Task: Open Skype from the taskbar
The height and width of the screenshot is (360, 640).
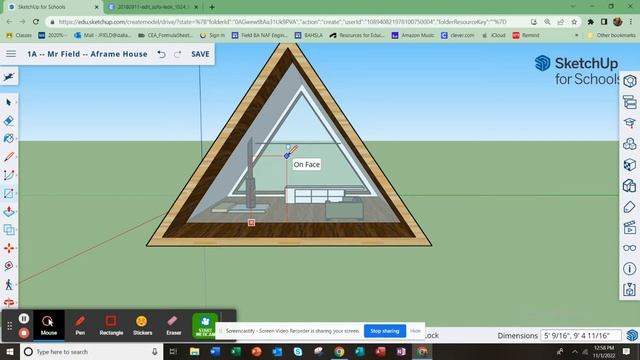Action: (298, 351)
